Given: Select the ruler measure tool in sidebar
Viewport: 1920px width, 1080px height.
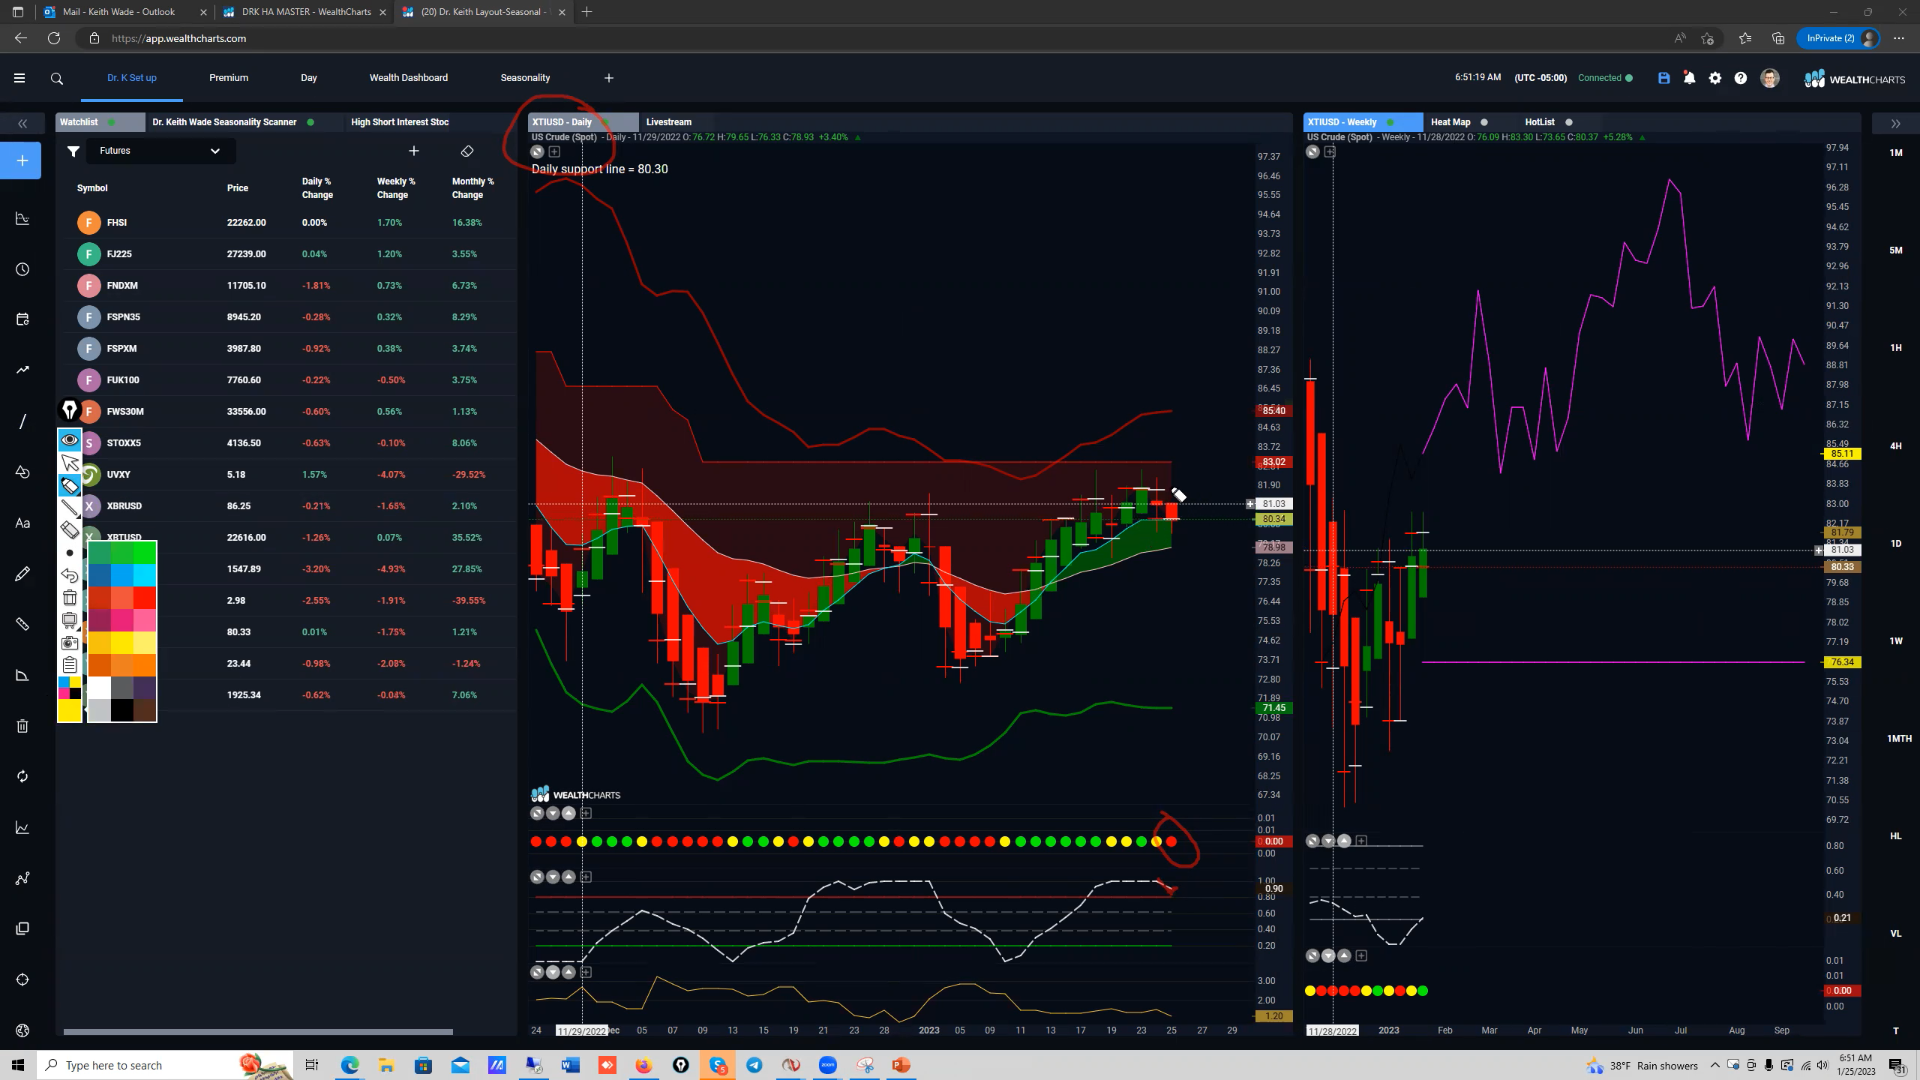Looking at the screenshot, I should click(x=22, y=624).
